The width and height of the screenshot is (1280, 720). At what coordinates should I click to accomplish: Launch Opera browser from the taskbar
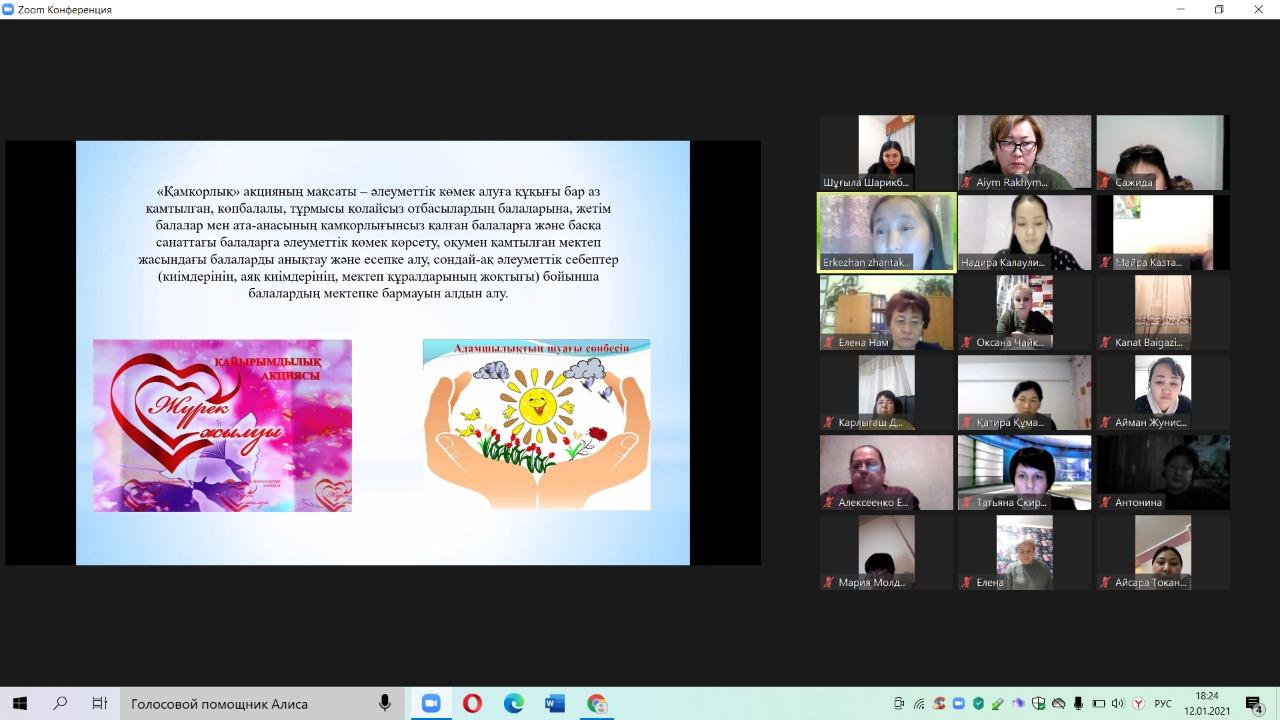coord(472,704)
